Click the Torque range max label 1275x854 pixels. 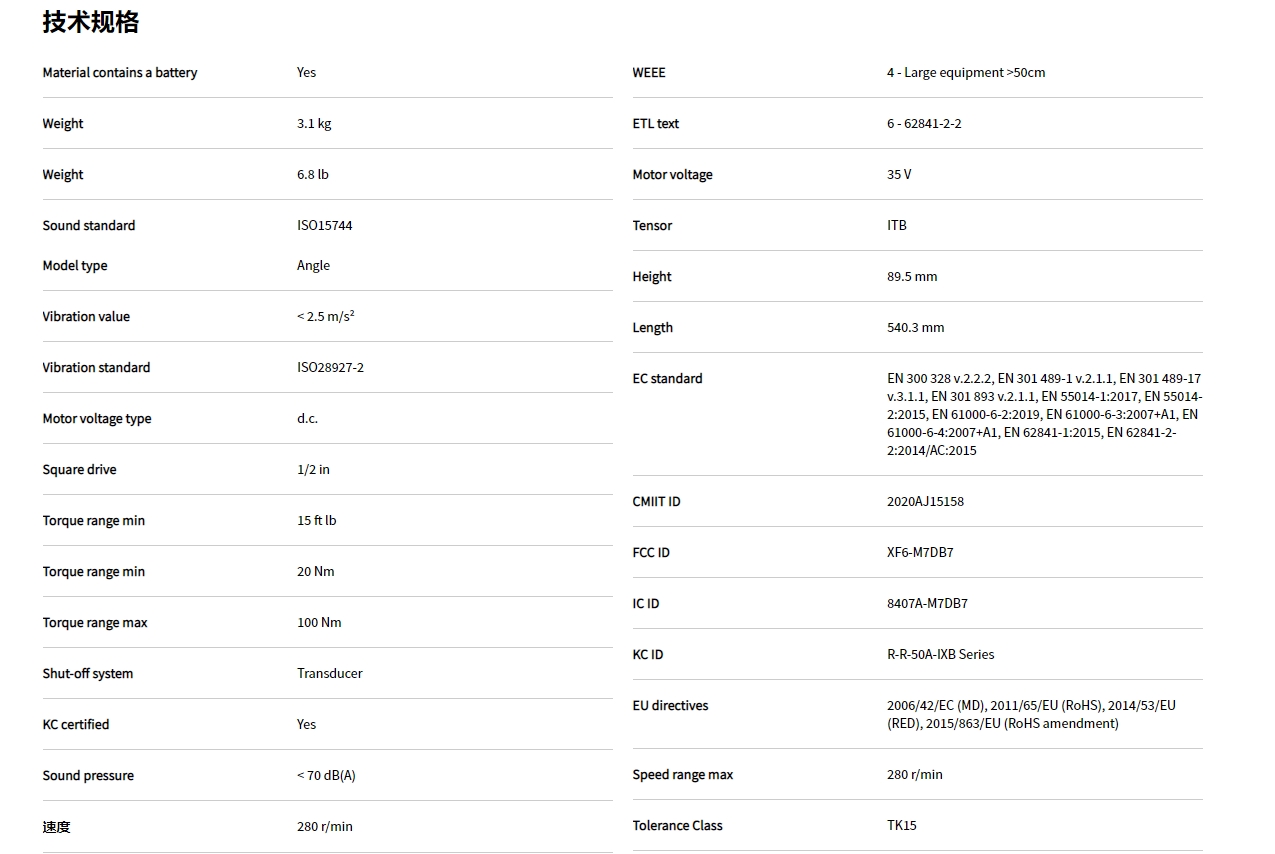[x=95, y=623]
